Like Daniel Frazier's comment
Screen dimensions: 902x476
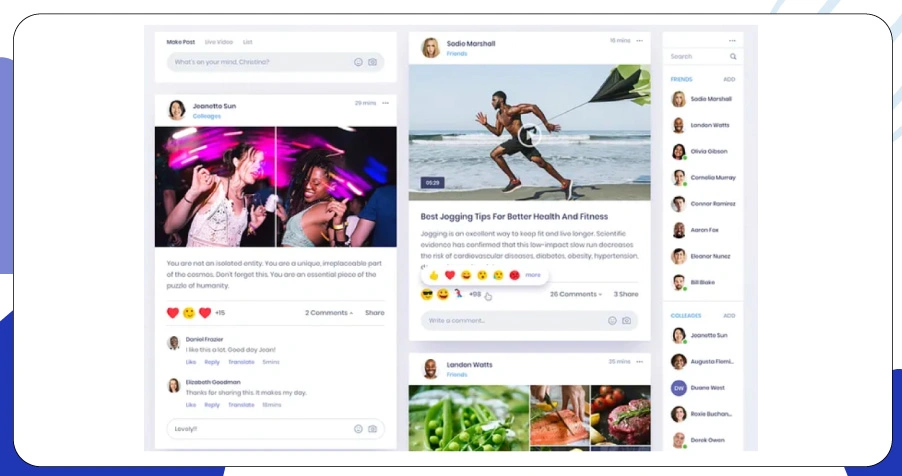click(x=190, y=362)
